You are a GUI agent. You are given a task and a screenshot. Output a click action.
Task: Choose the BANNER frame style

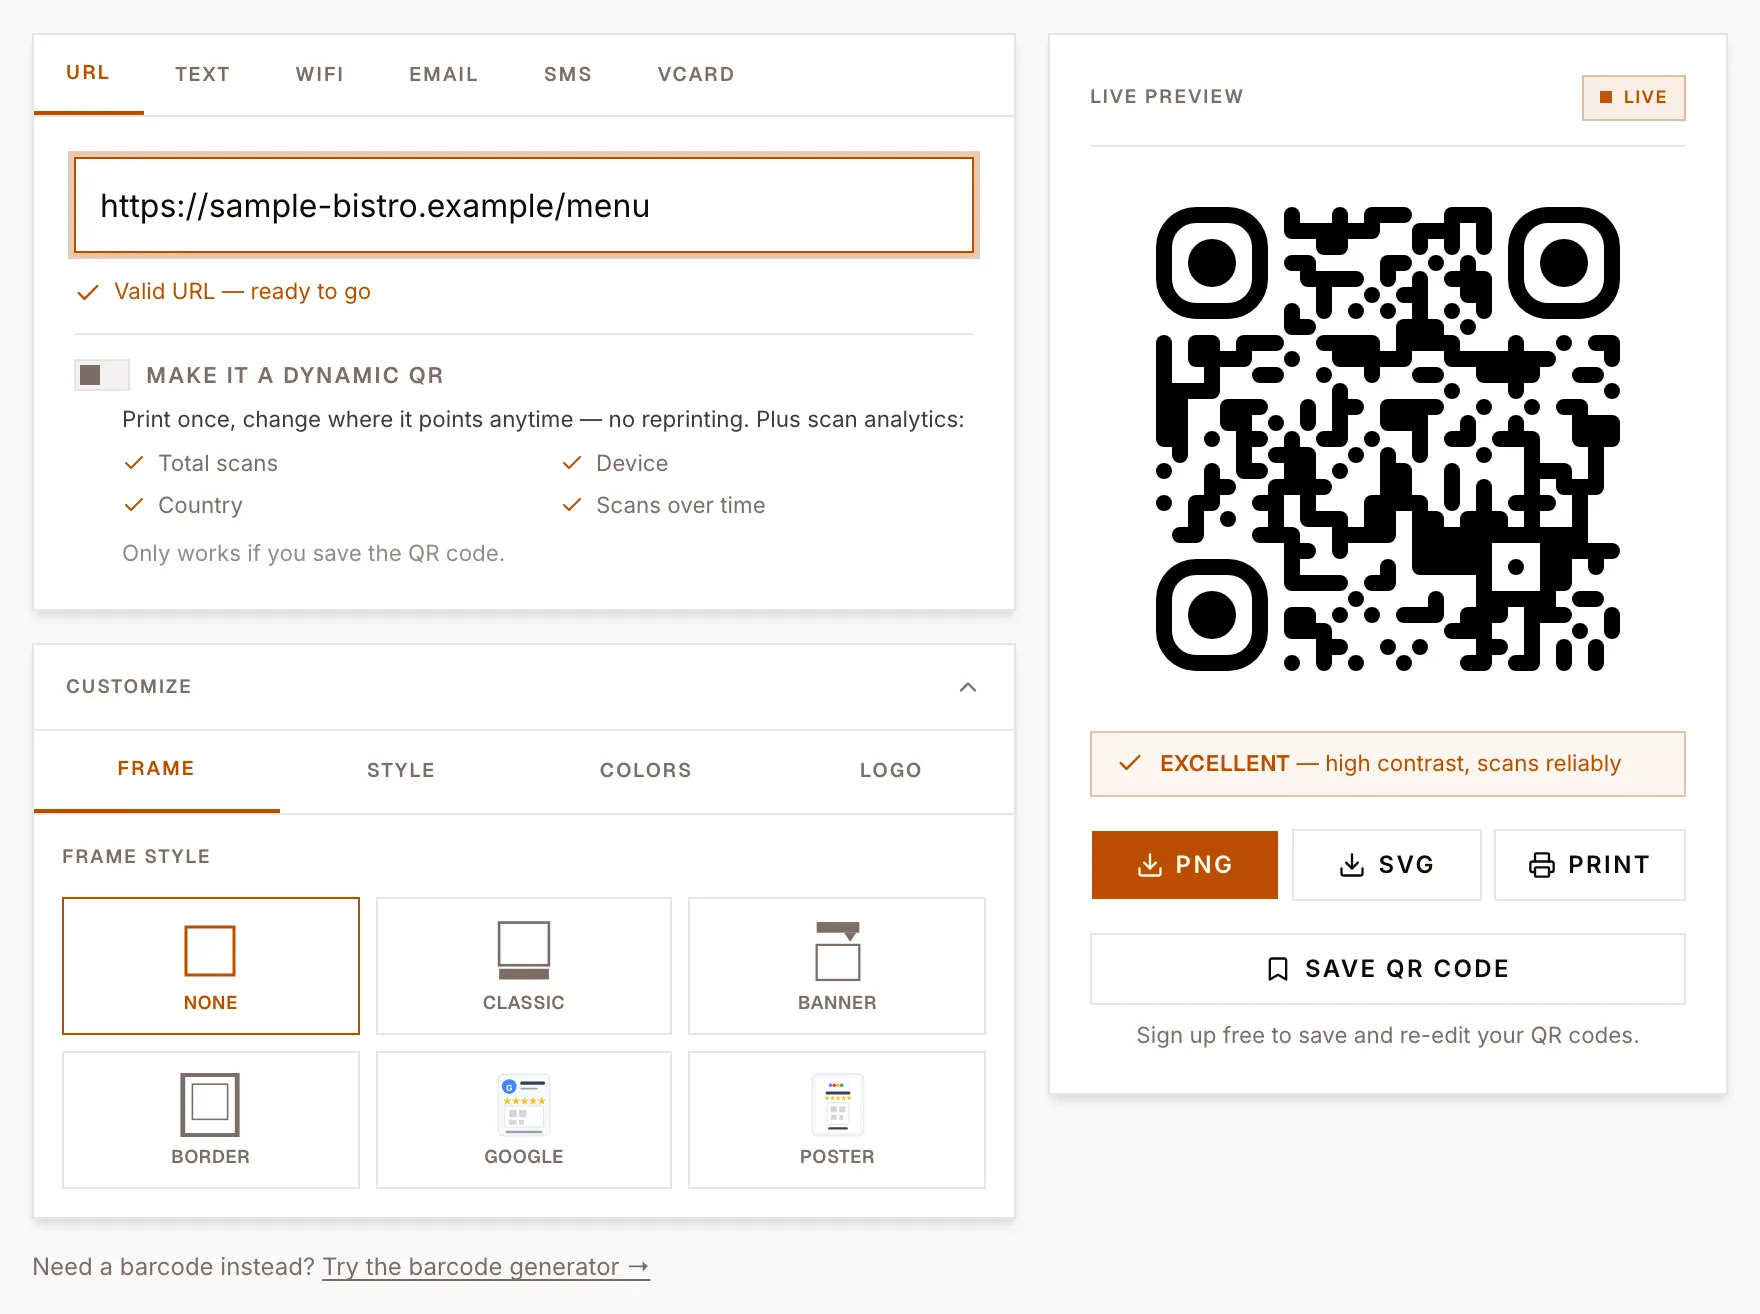837,966
